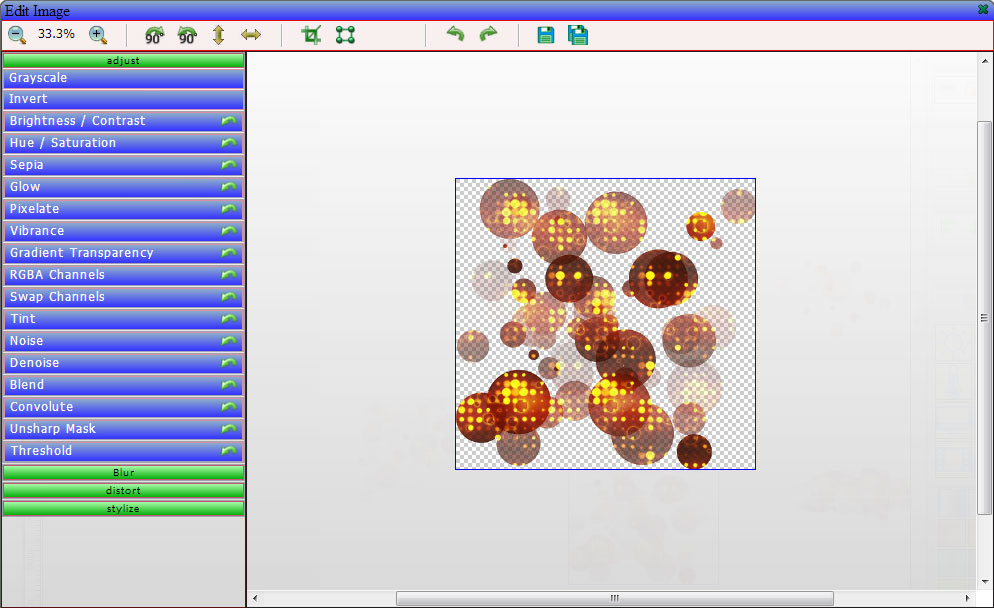Redo the last undone edit
This screenshot has width=994, height=608.
point(488,35)
